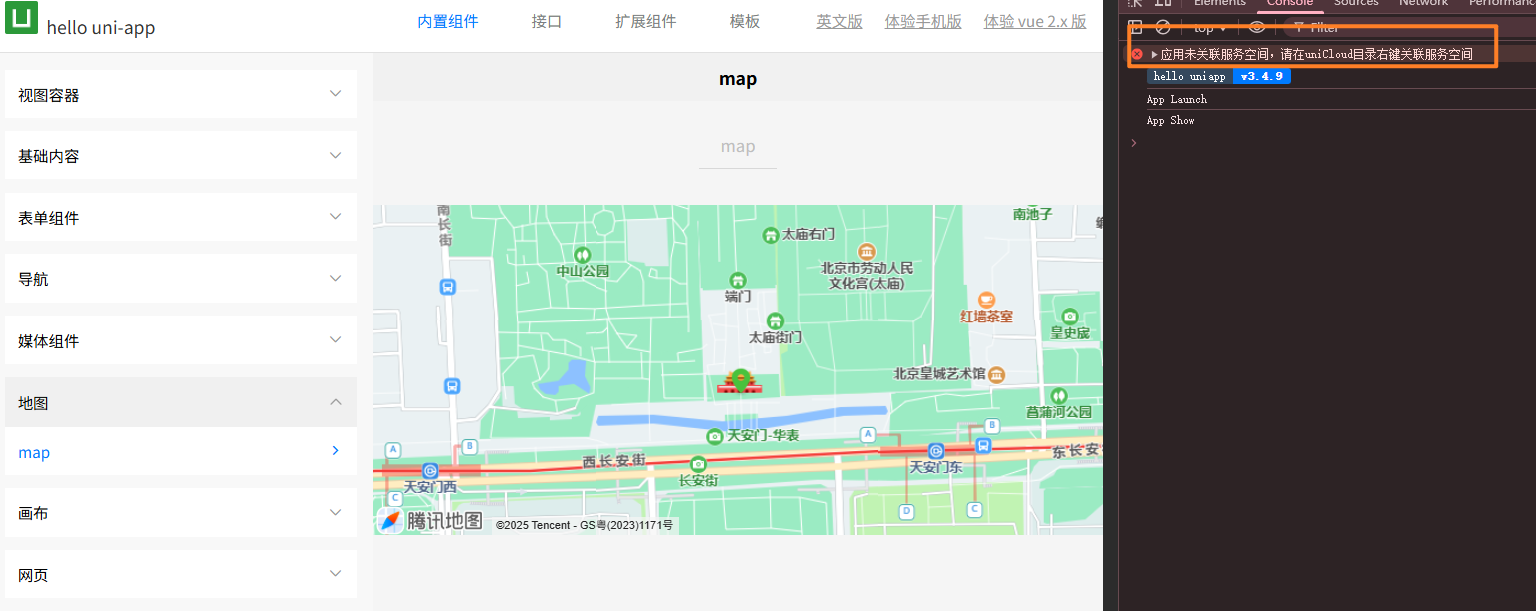Click the clear console icon in DevTools
The height and width of the screenshot is (611, 1536).
(x=1163, y=28)
